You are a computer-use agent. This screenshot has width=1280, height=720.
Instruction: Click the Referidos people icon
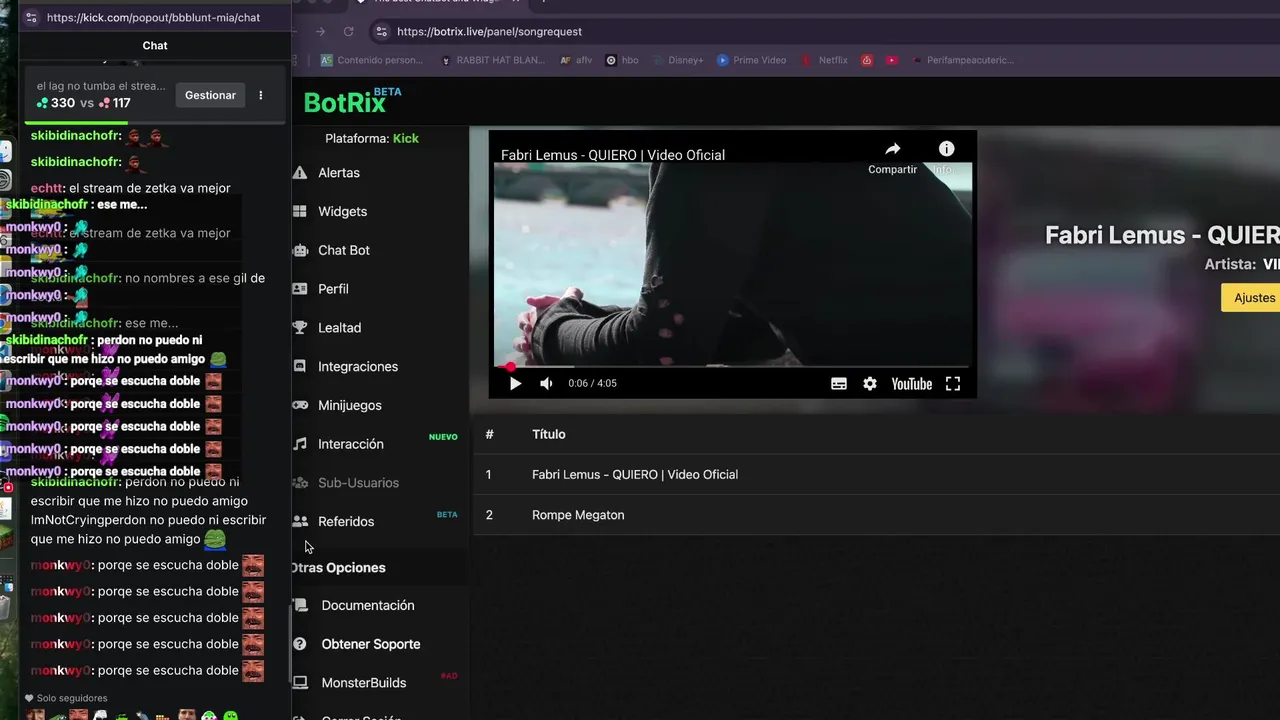point(299,522)
